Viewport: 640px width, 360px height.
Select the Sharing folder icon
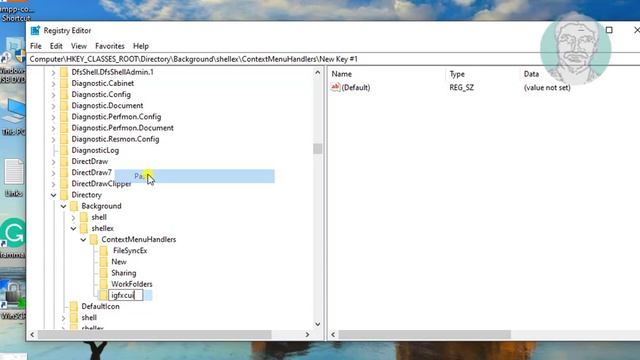[x=104, y=273]
